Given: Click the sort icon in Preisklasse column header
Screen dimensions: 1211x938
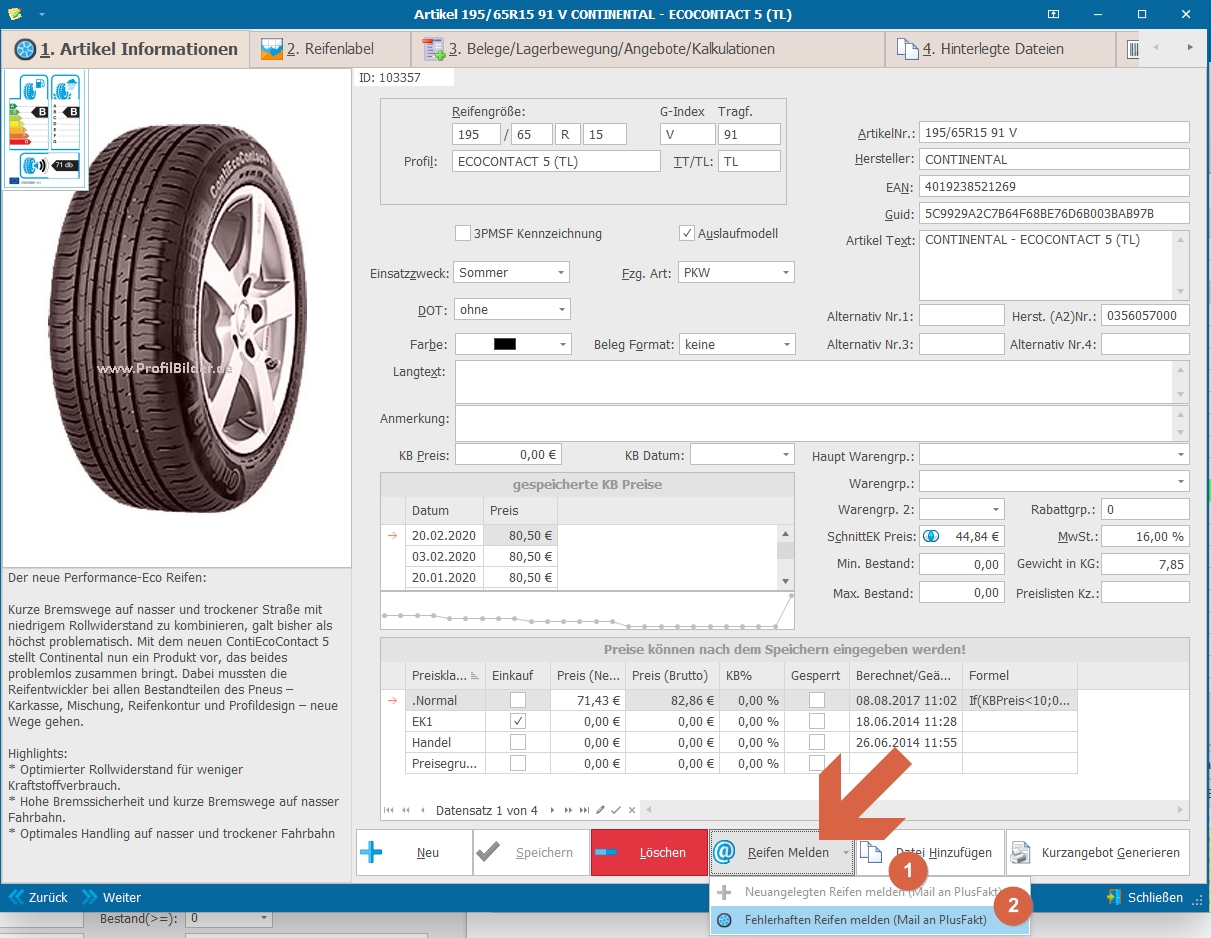Looking at the screenshot, I should click(x=474, y=675).
